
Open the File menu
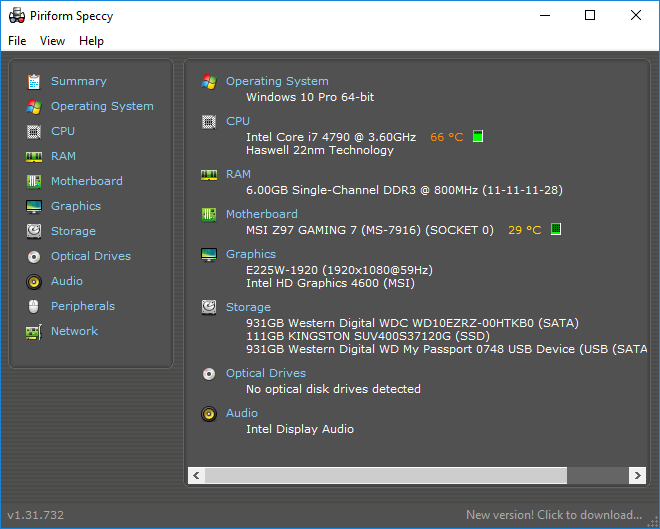tap(17, 41)
